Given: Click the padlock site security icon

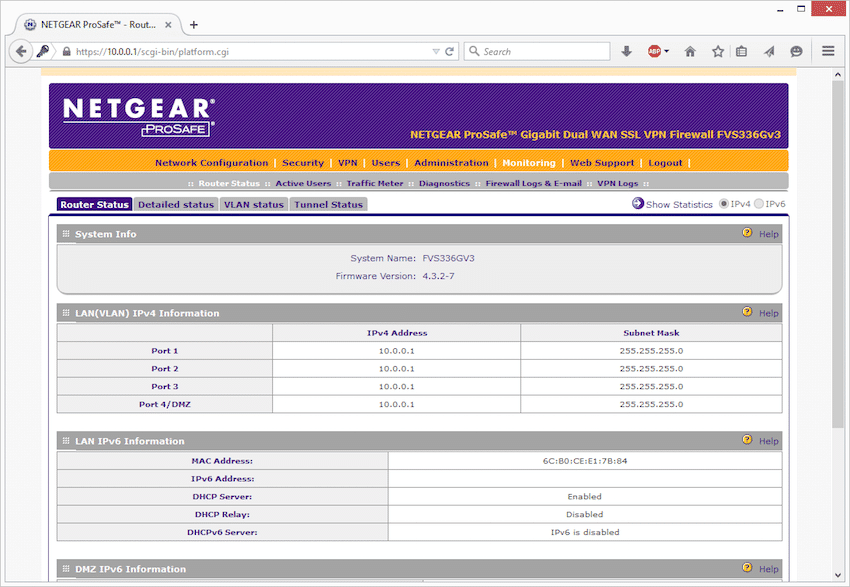Looking at the screenshot, I should 67,51.
